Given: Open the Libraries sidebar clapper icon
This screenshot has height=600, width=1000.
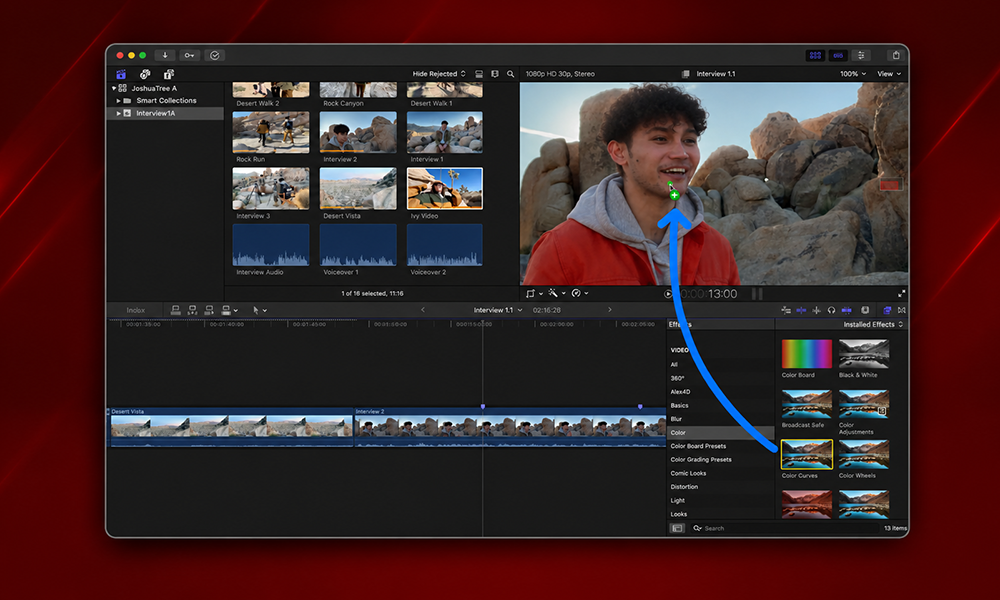Looking at the screenshot, I should pos(121,74).
